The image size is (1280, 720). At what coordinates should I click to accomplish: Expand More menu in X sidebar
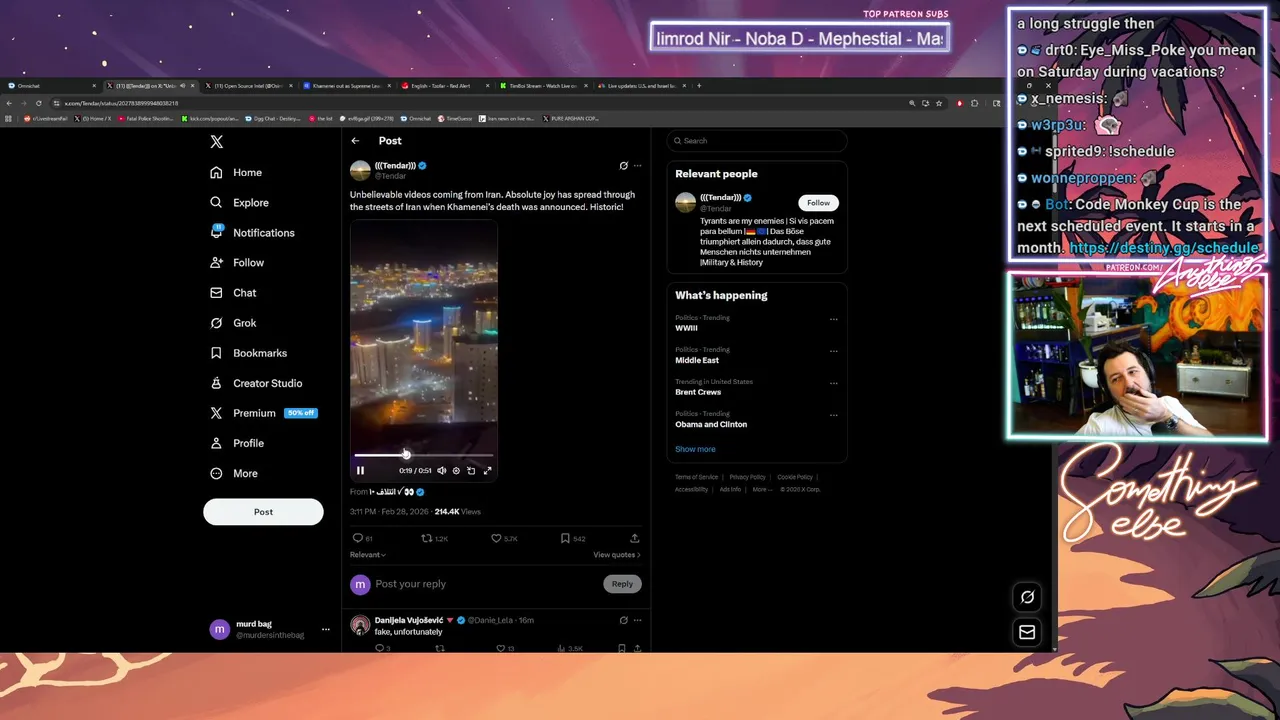234,473
